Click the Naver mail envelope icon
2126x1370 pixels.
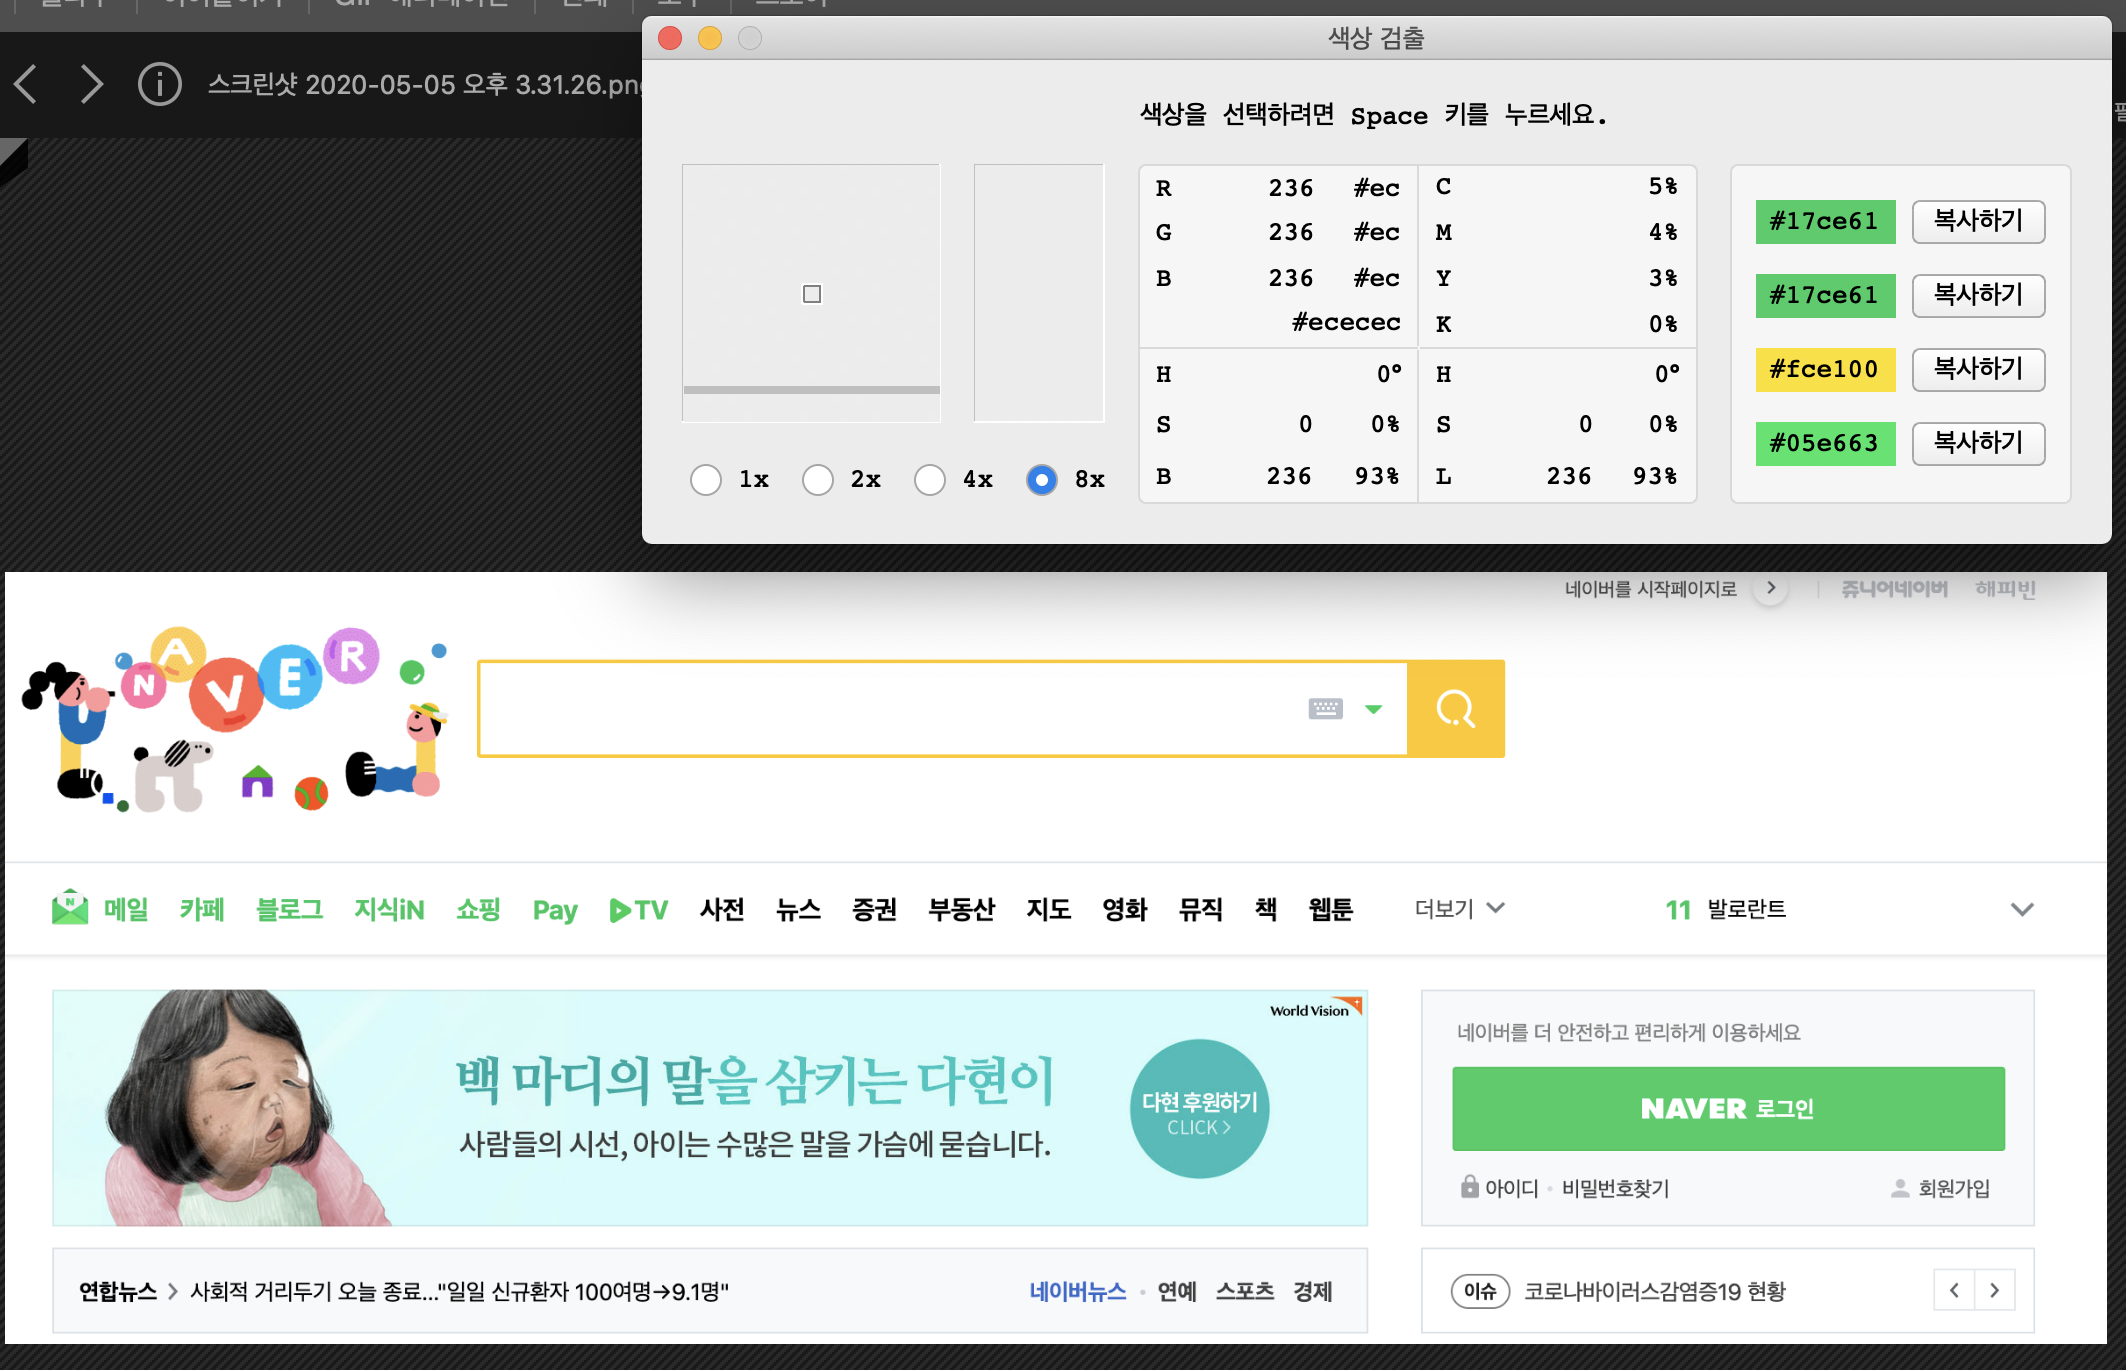coord(70,908)
